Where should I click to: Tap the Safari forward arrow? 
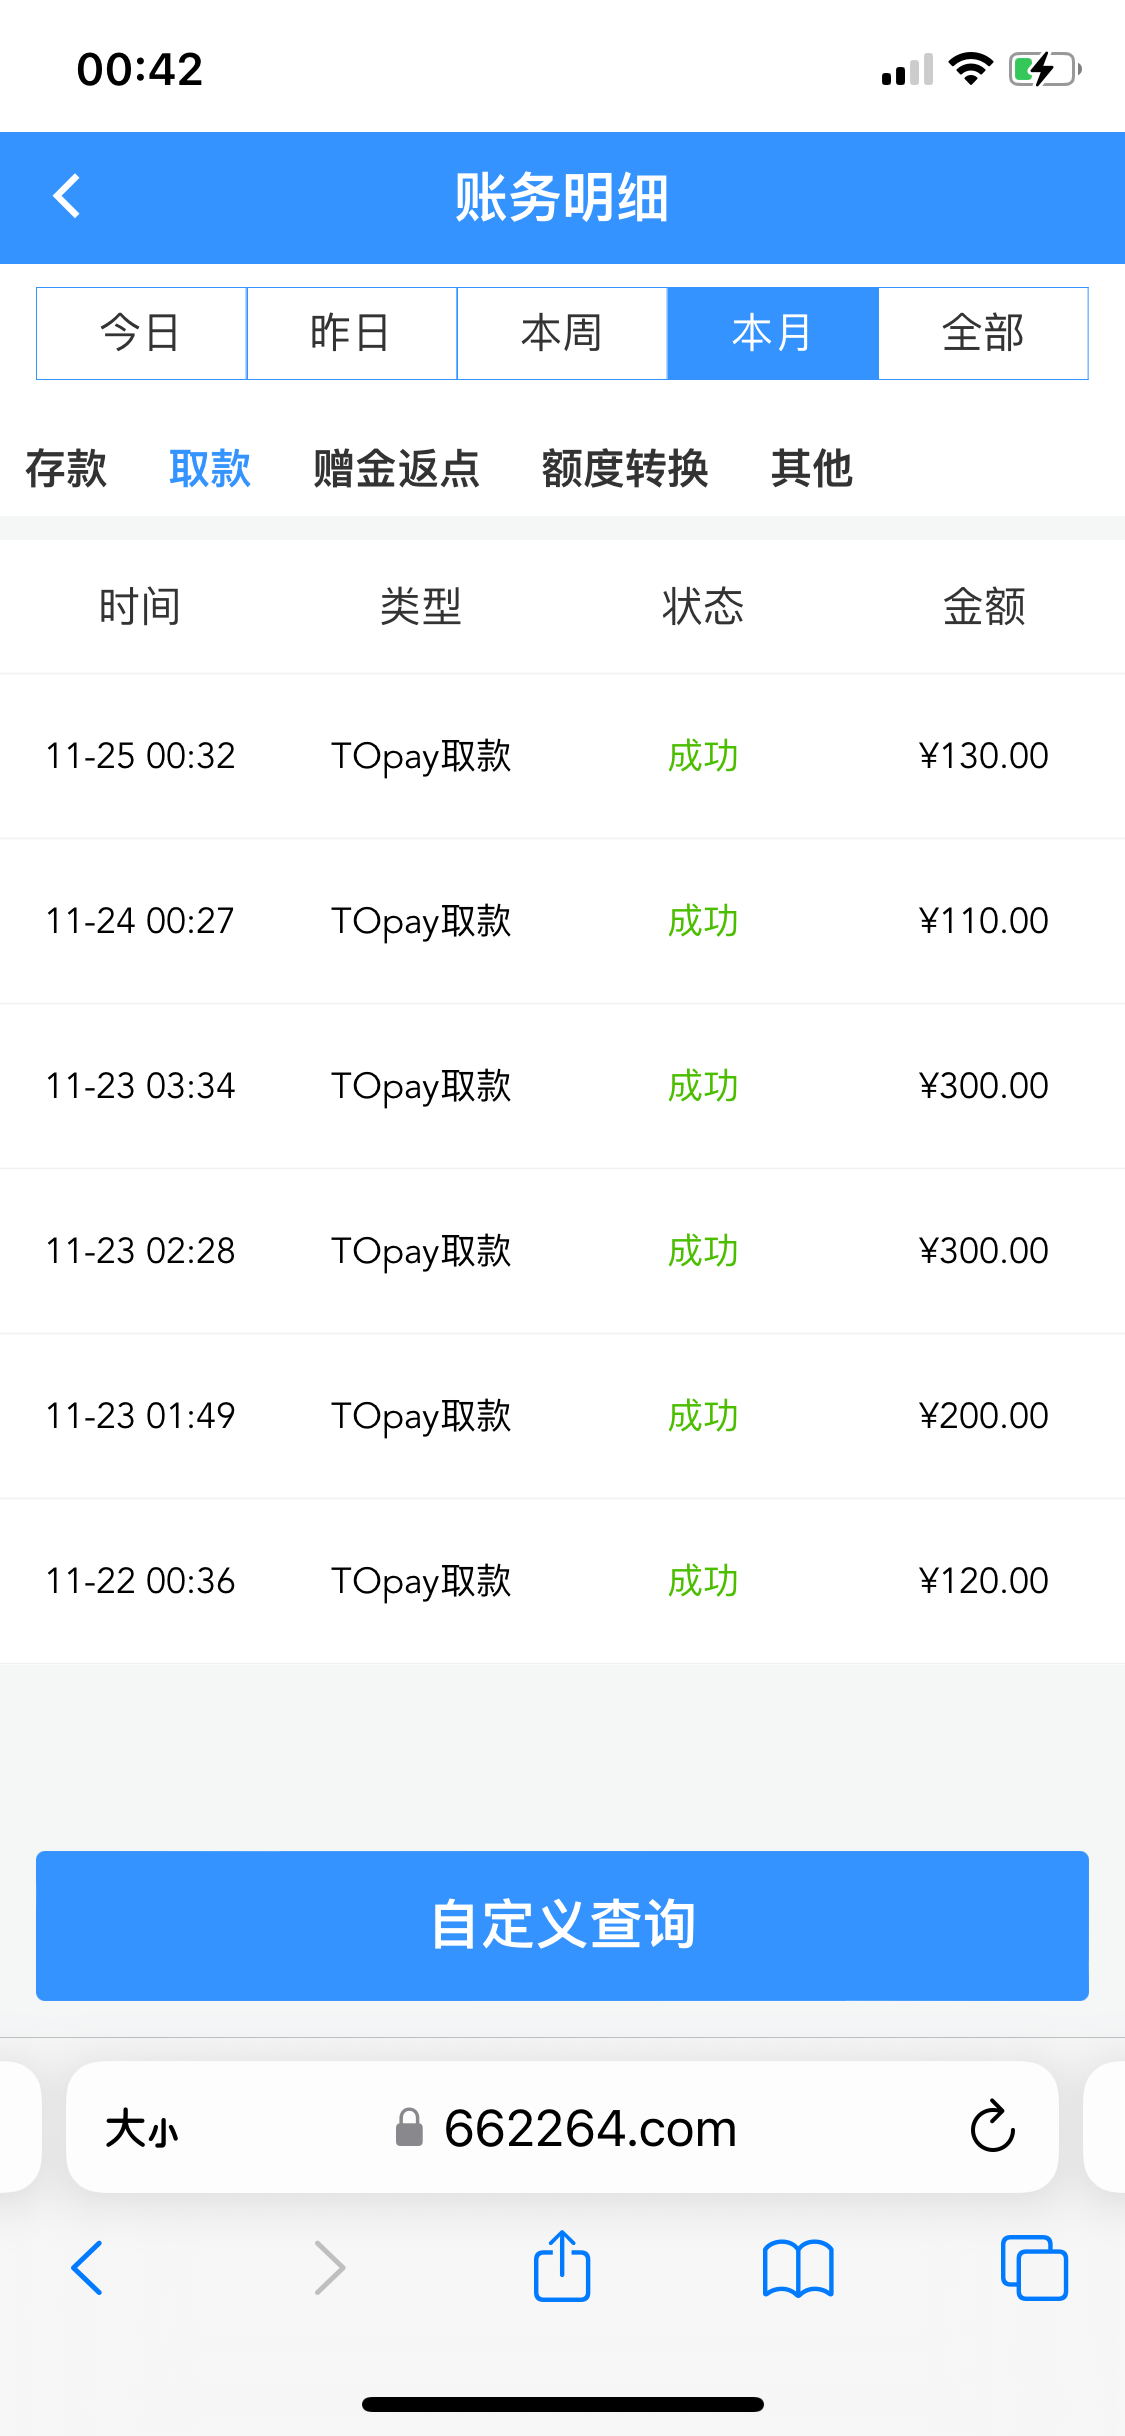click(329, 2267)
